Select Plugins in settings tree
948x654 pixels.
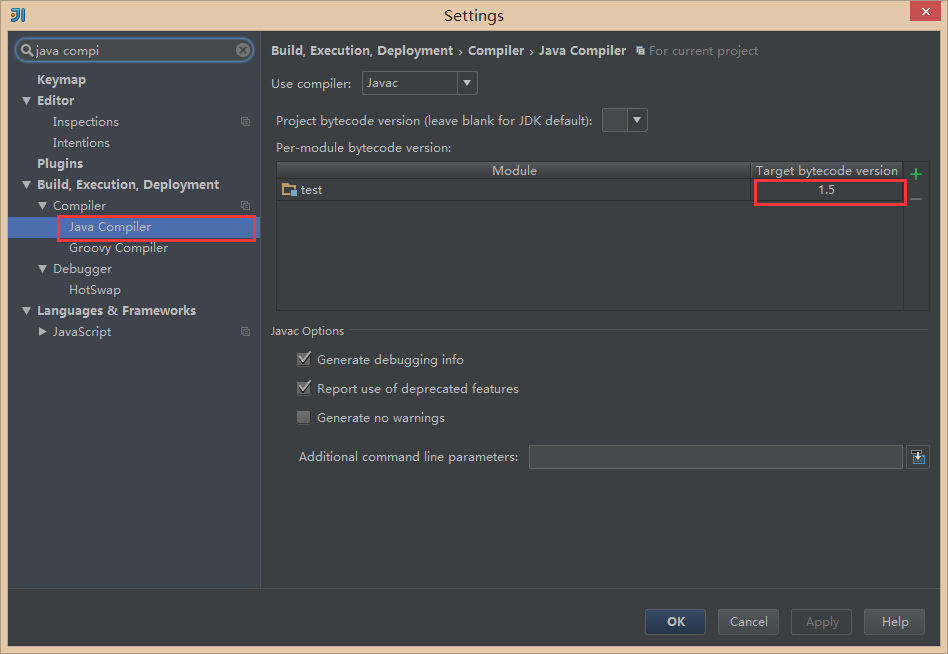pyautogui.click(x=60, y=164)
